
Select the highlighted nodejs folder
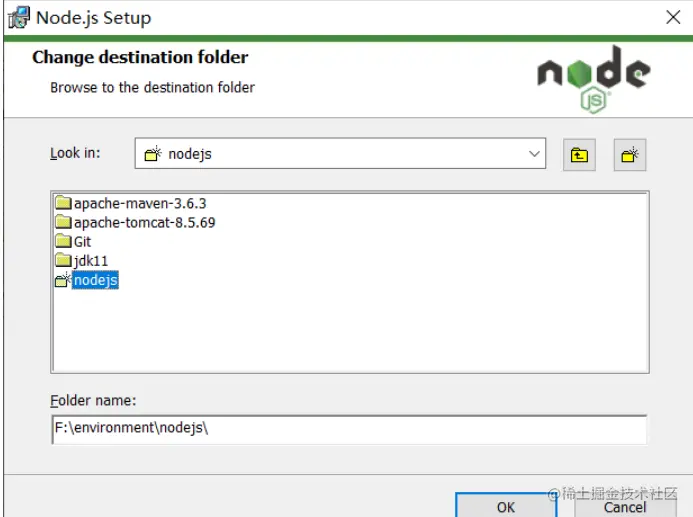point(95,280)
